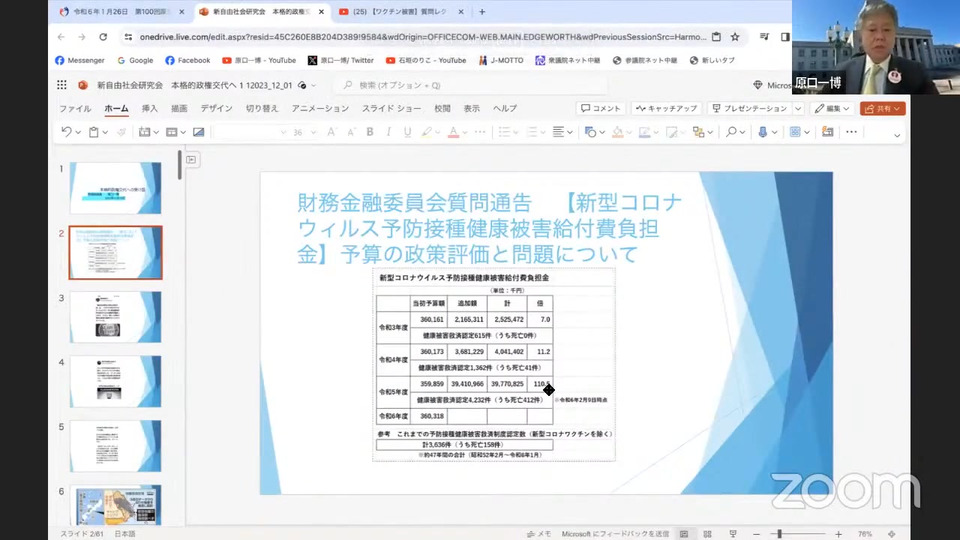The image size is (960, 540).
Task: Toggle Underline formatting
Action: pos(407,132)
